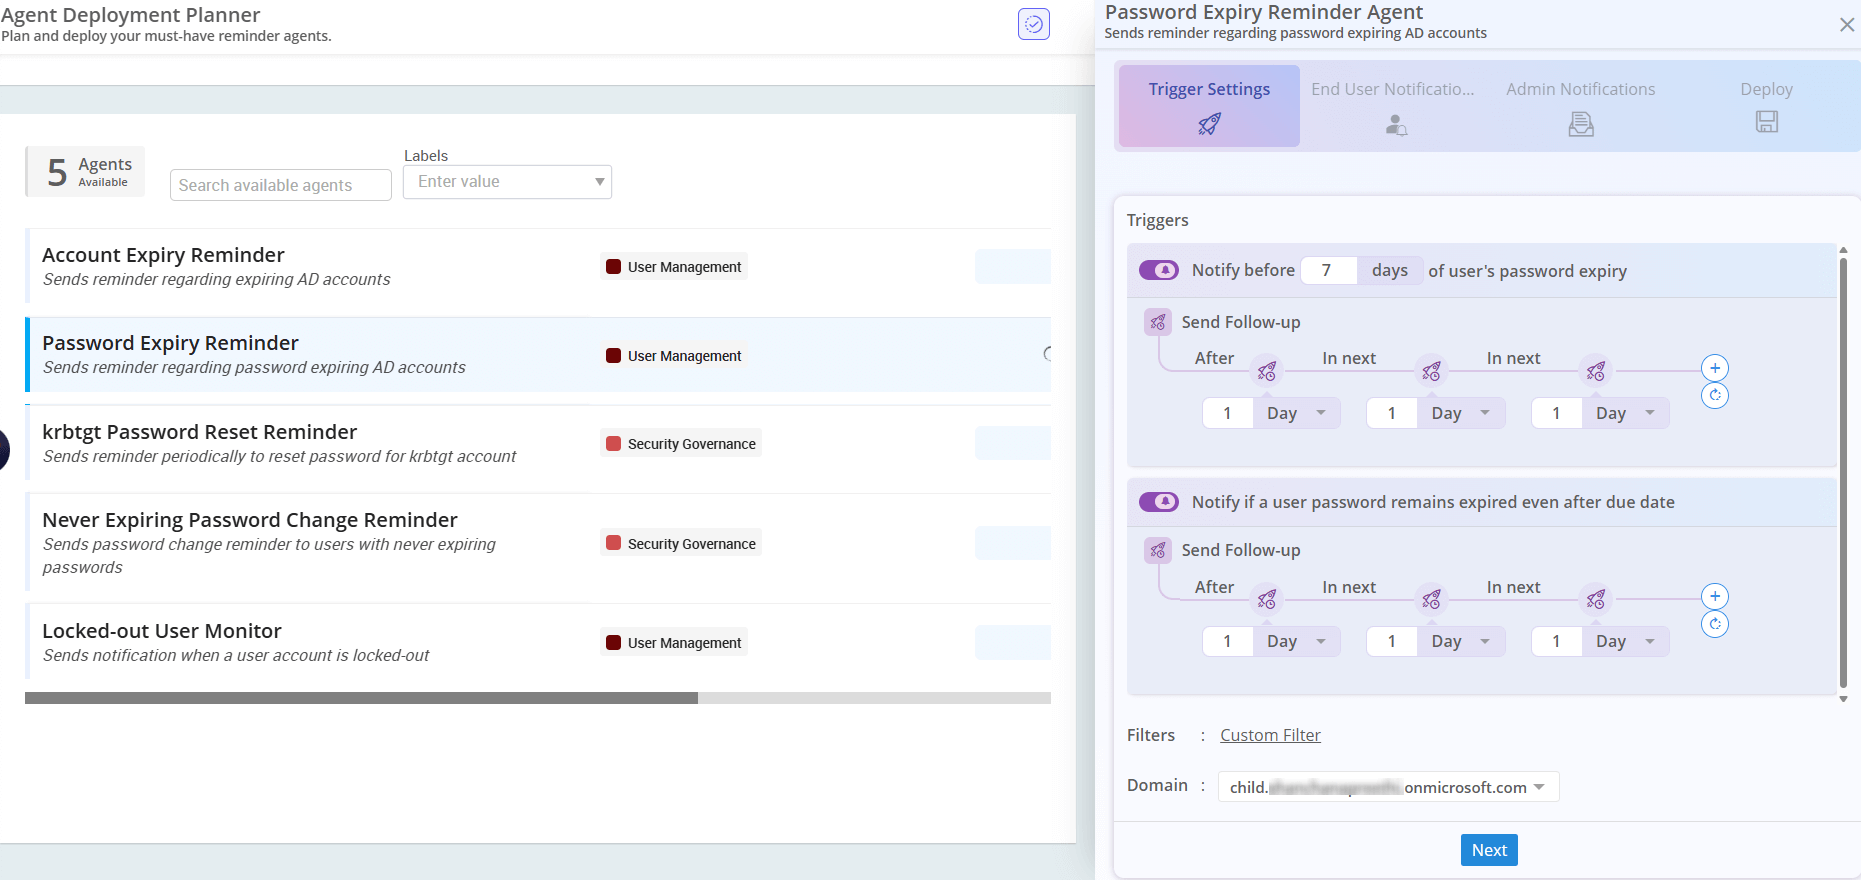Open middle Day unit dropdown in first trigger
The height and width of the screenshot is (880, 1861).
point(1461,413)
